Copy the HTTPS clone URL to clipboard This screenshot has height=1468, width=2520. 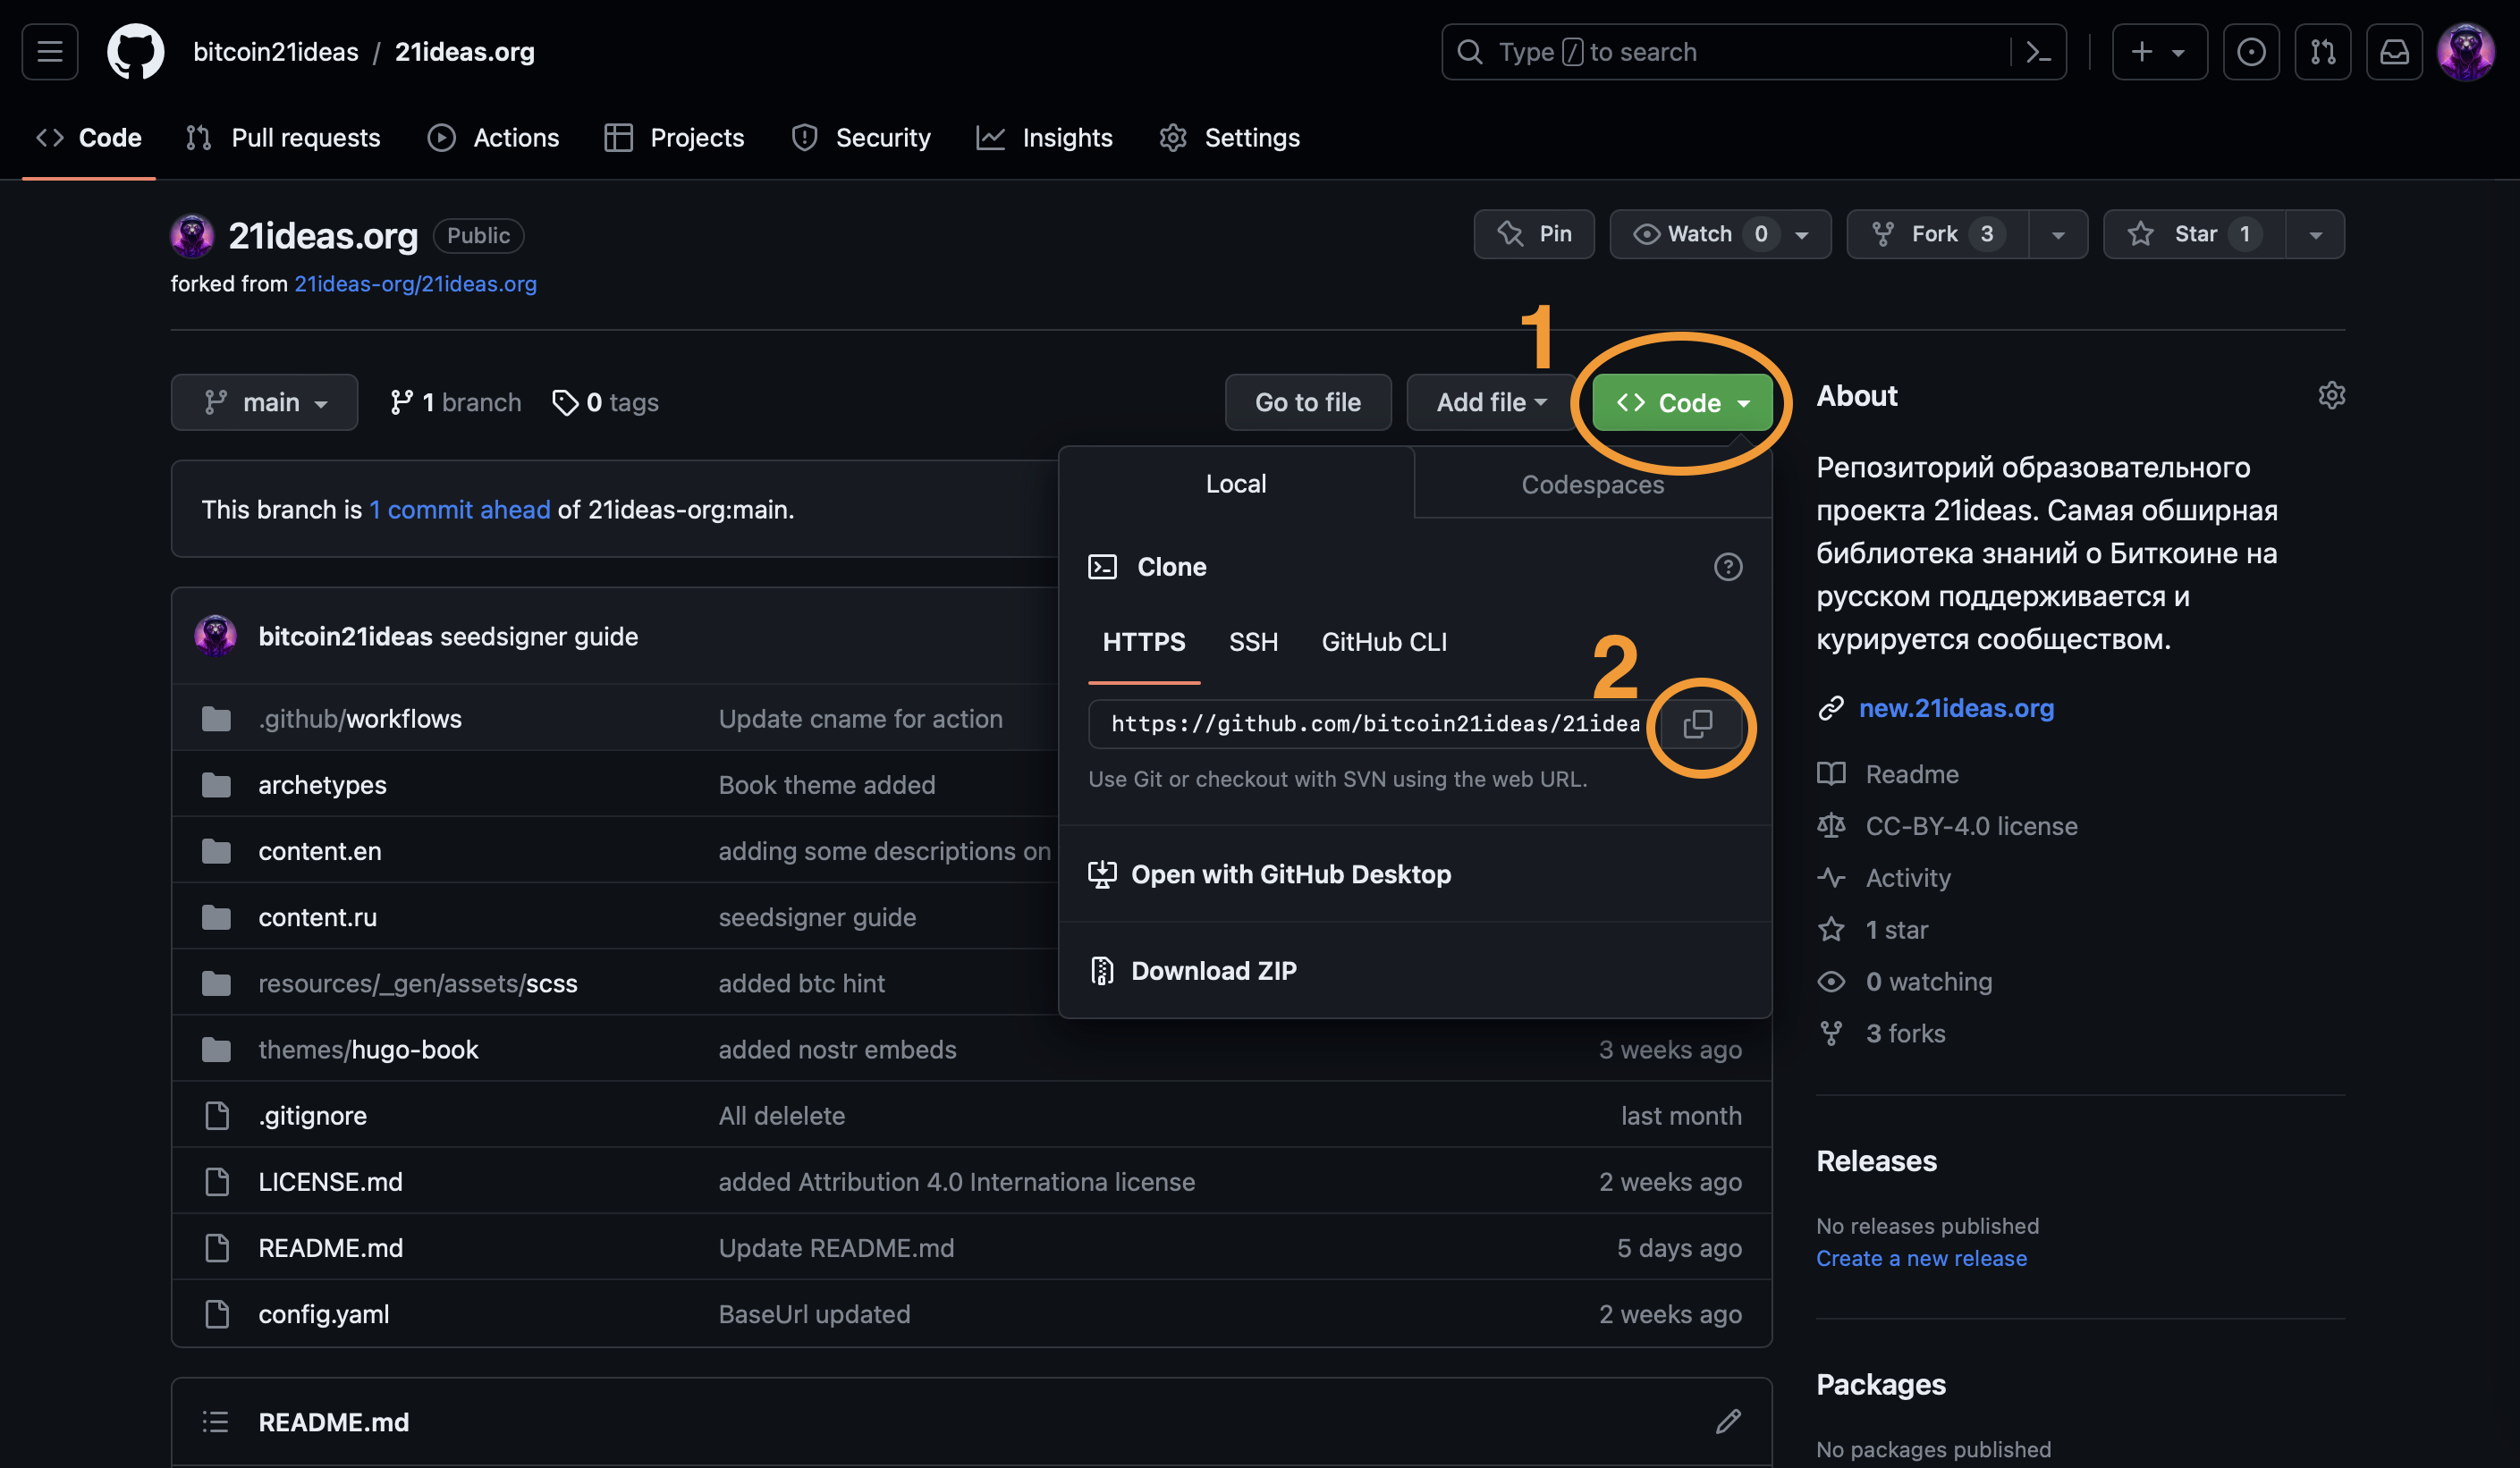(1698, 723)
